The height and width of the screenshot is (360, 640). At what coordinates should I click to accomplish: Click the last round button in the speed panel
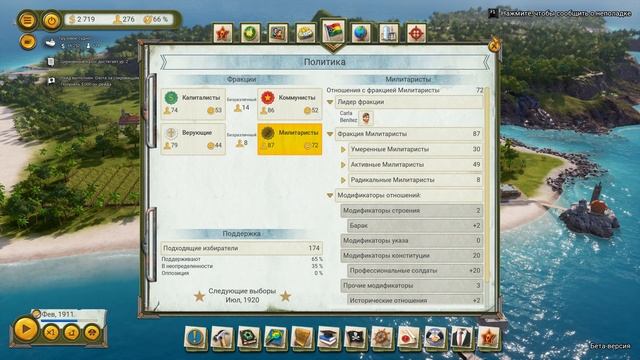coord(92,333)
